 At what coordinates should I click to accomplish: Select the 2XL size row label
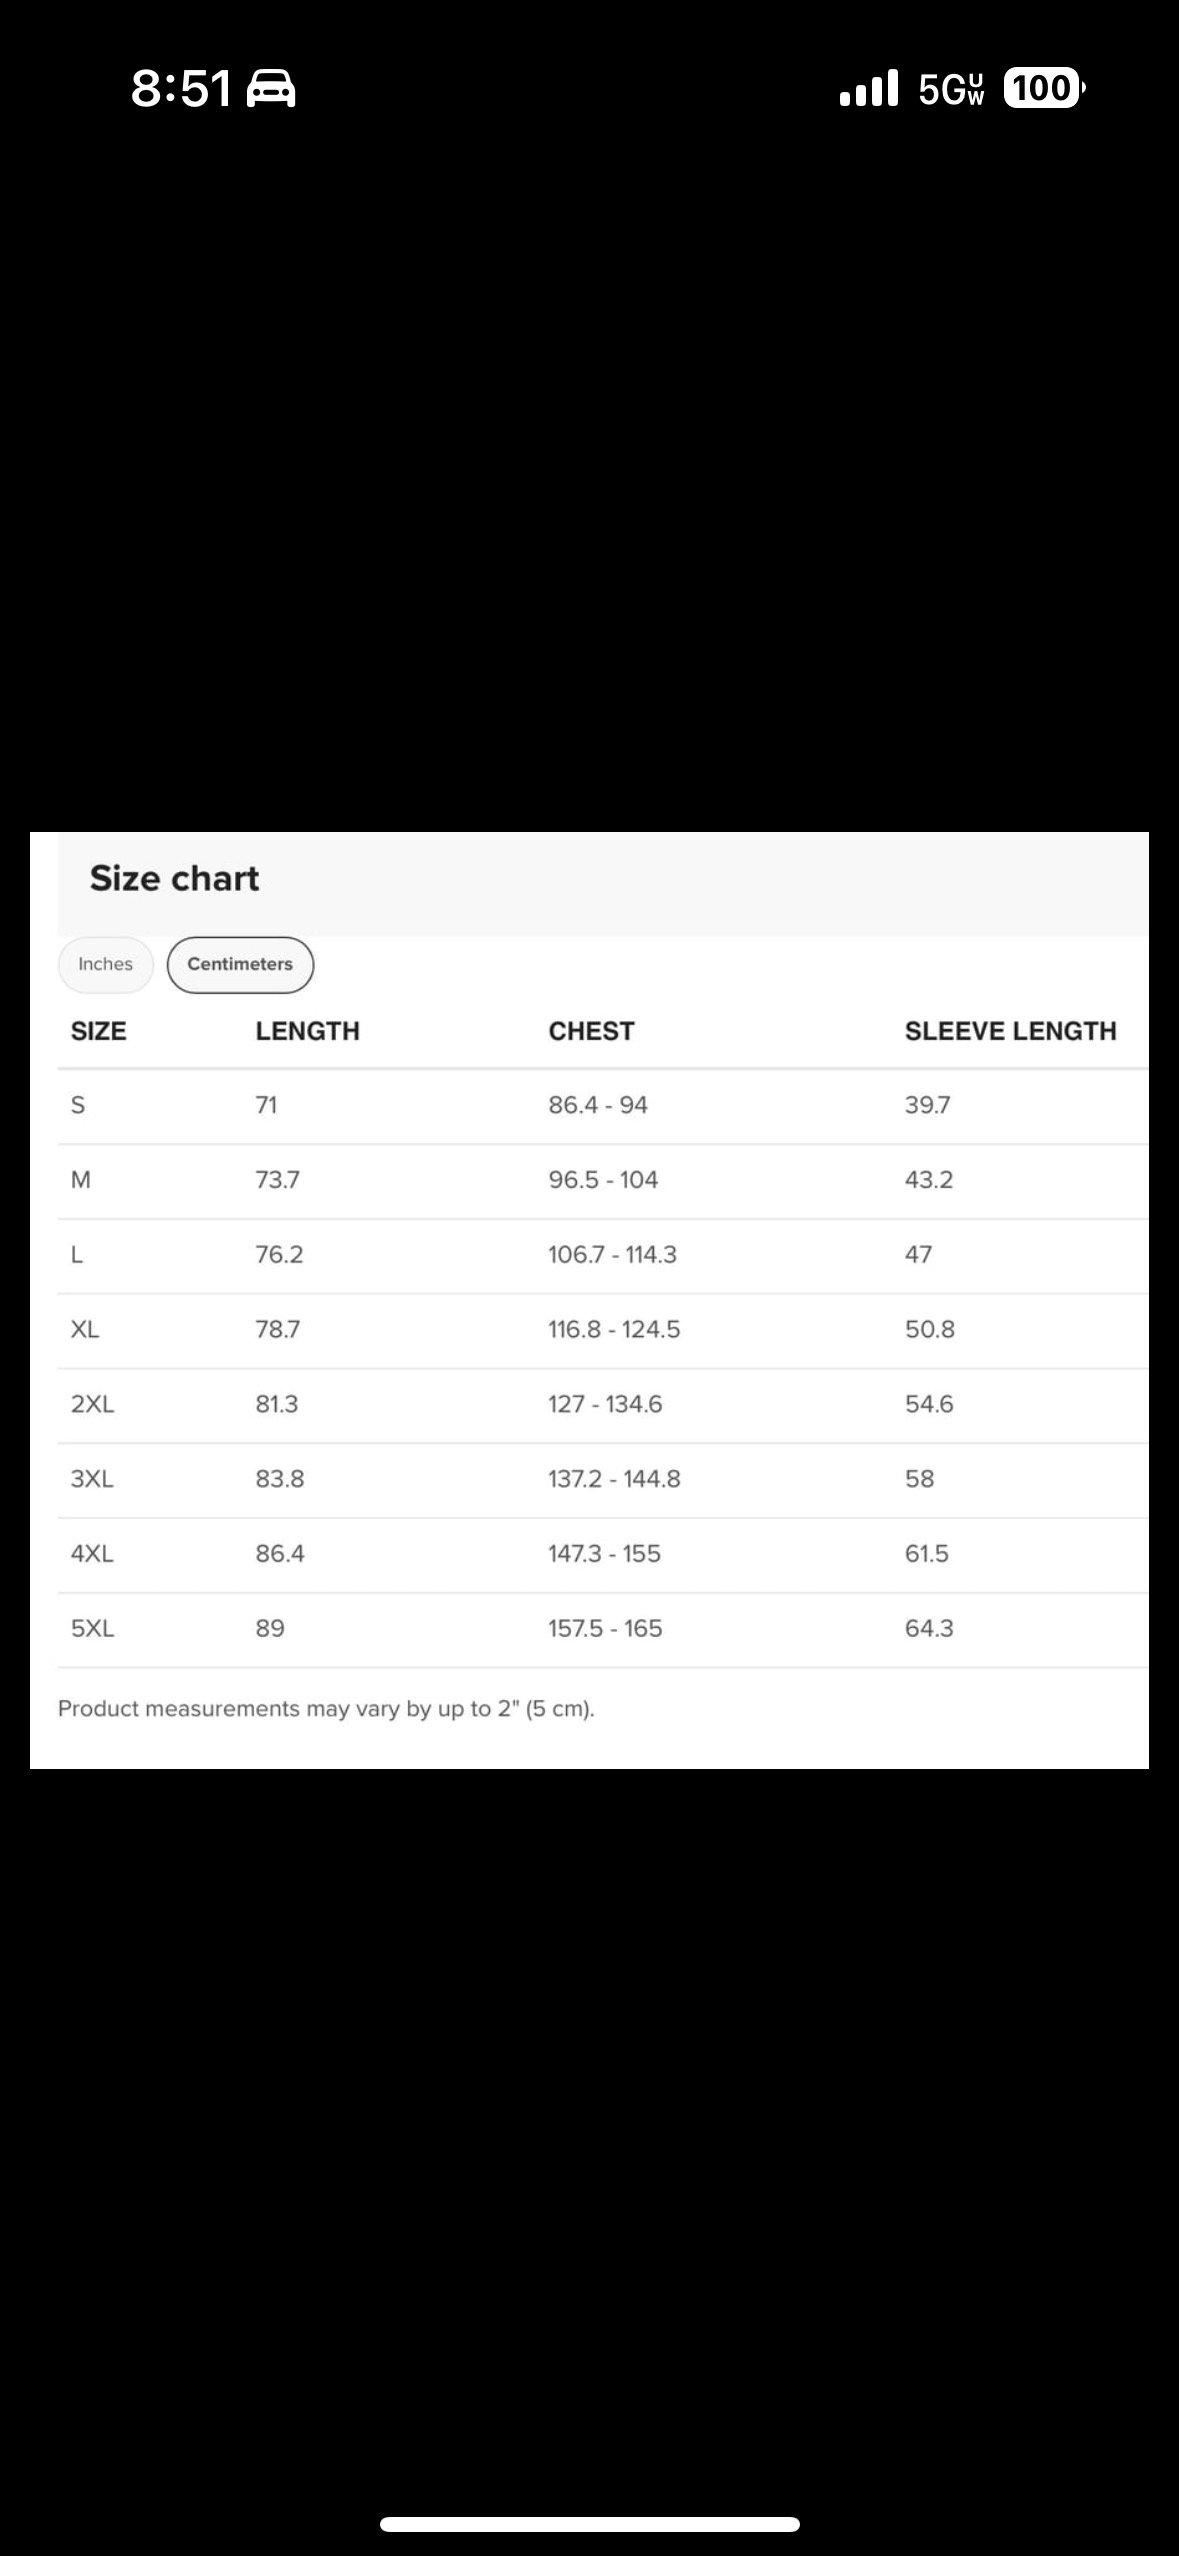pos(92,1404)
